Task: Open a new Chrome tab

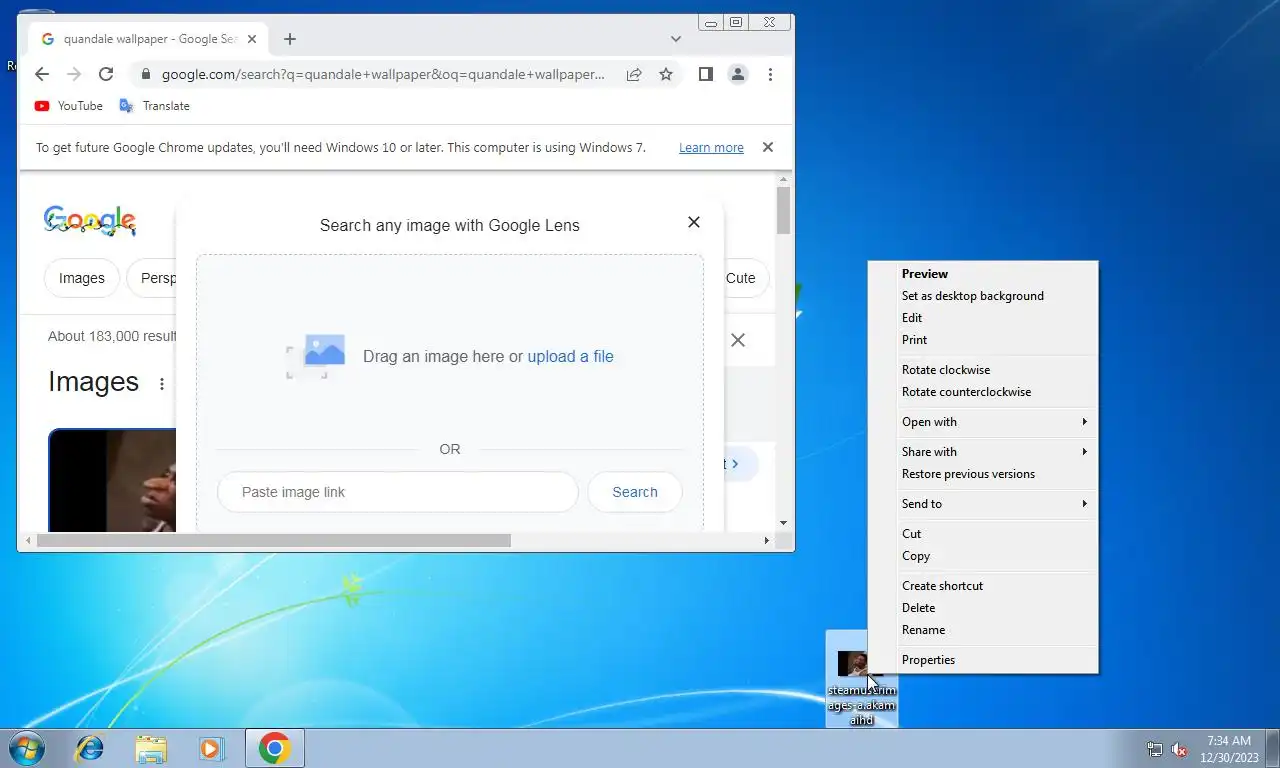Action: [x=290, y=39]
